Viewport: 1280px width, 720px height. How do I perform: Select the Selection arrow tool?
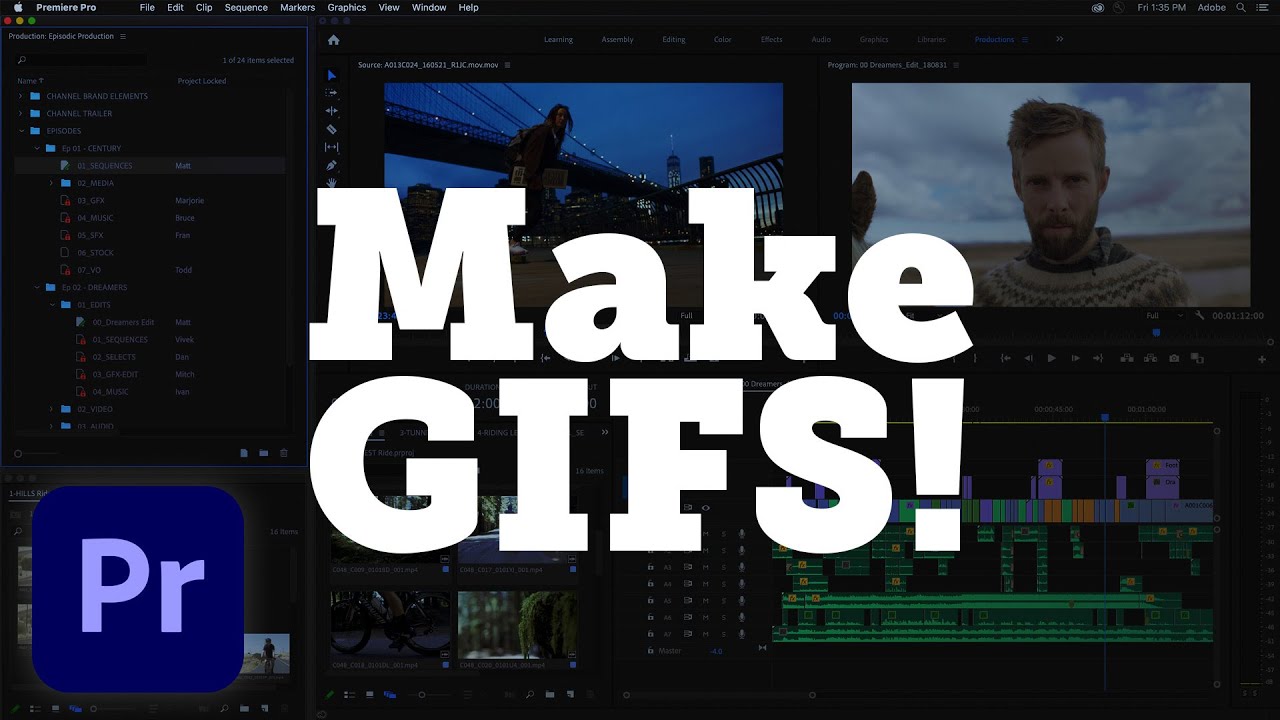tap(332, 75)
